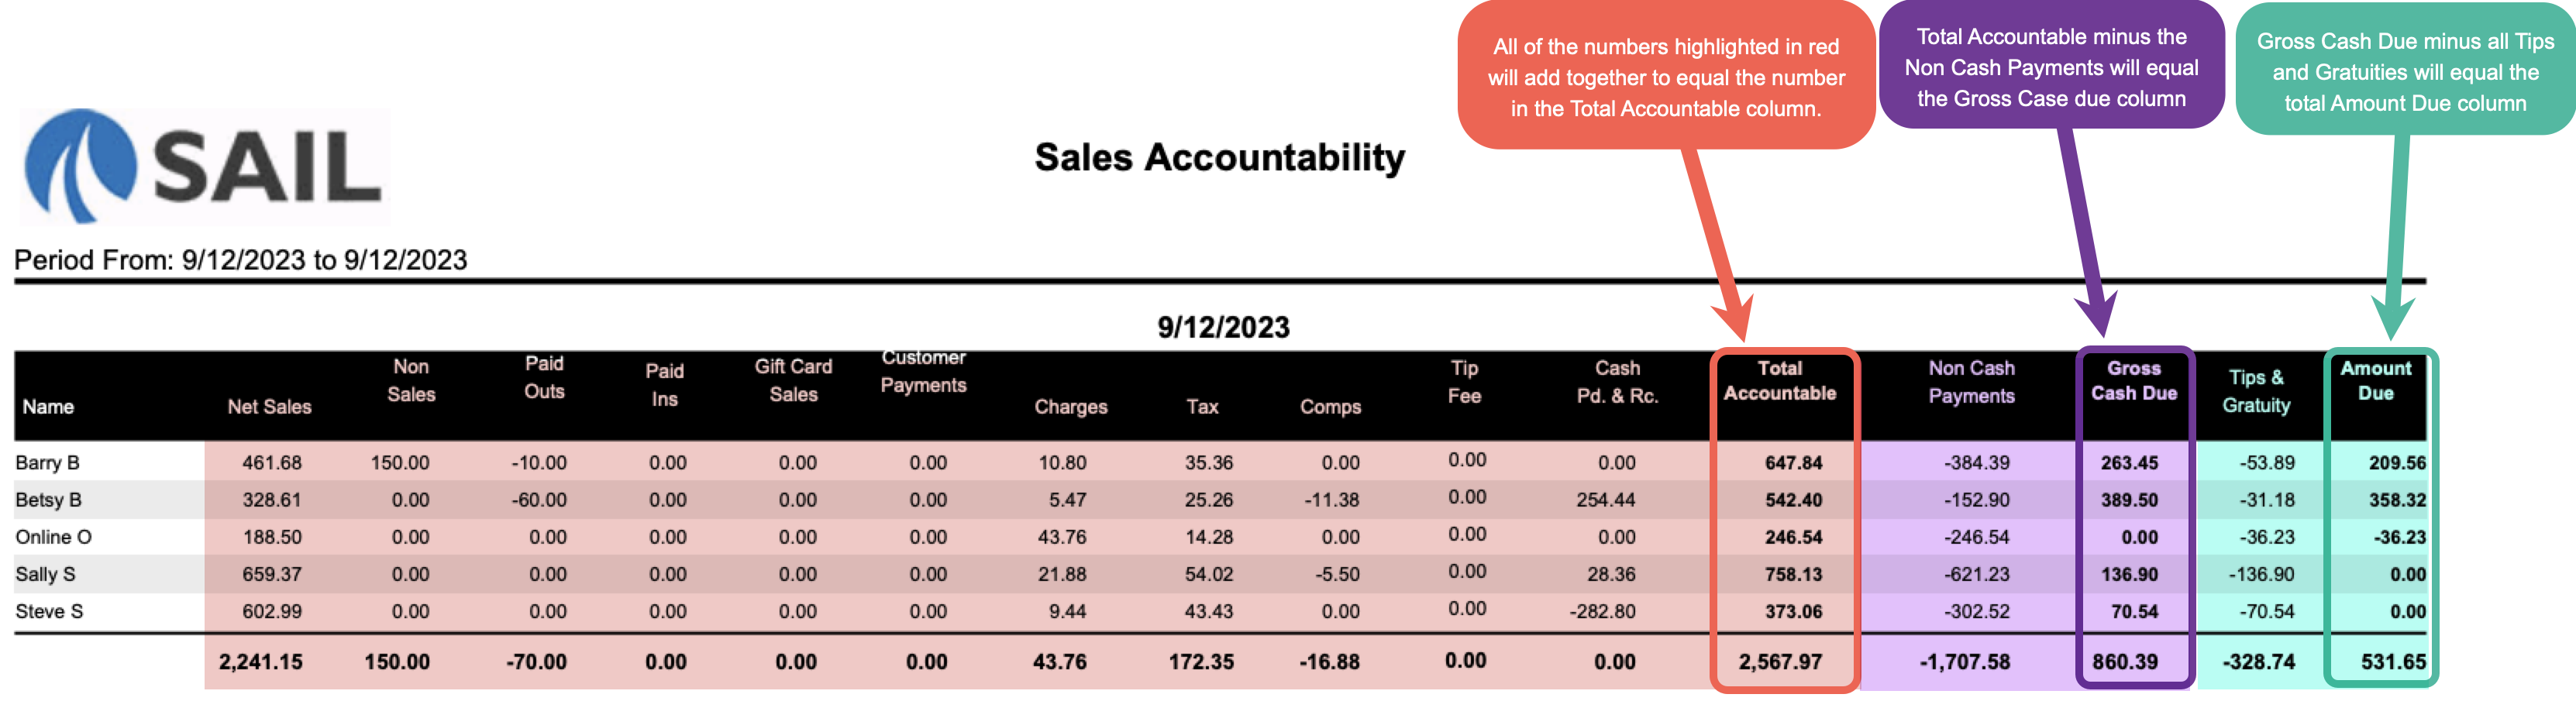2576x708 pixels.
Task: Select the 531.65 Amount Due total
Action: click(2392, 662)
